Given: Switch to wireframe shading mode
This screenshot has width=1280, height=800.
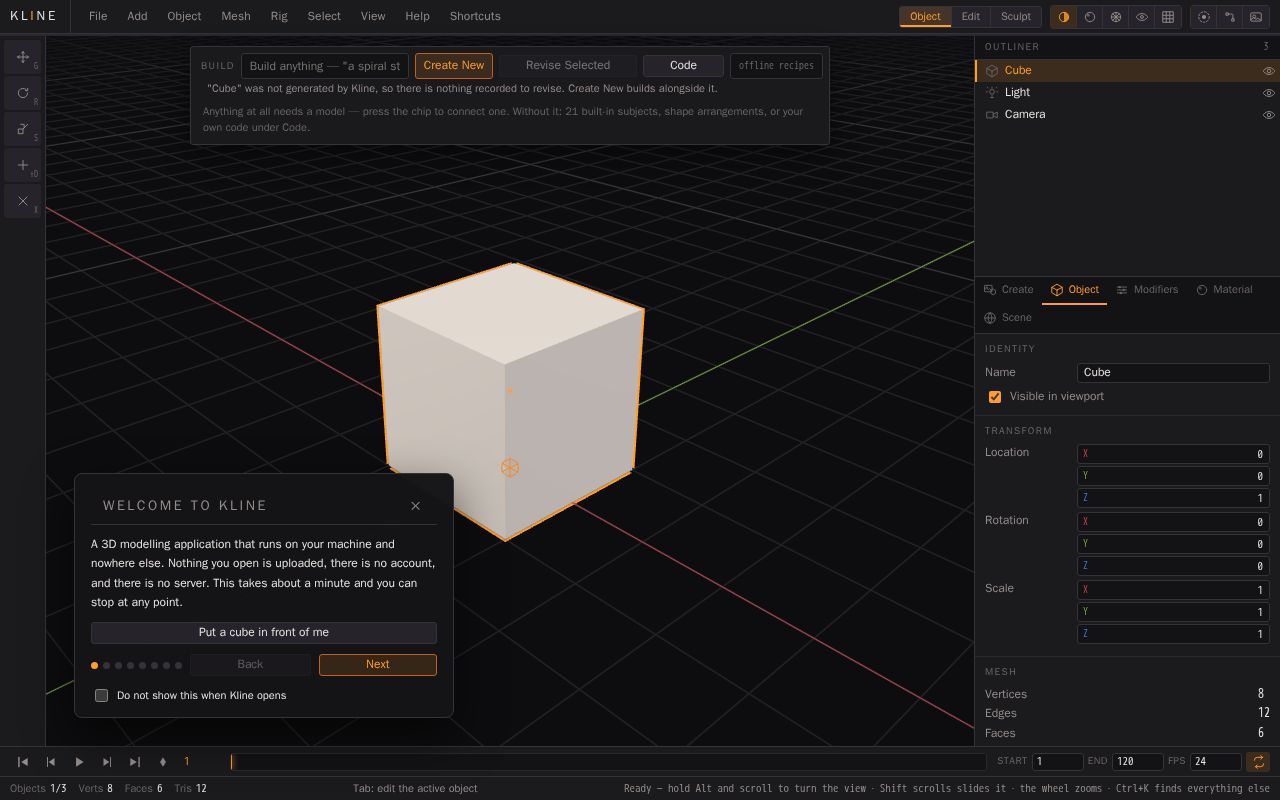Looking at the screenshot, I should (1116, 17).
